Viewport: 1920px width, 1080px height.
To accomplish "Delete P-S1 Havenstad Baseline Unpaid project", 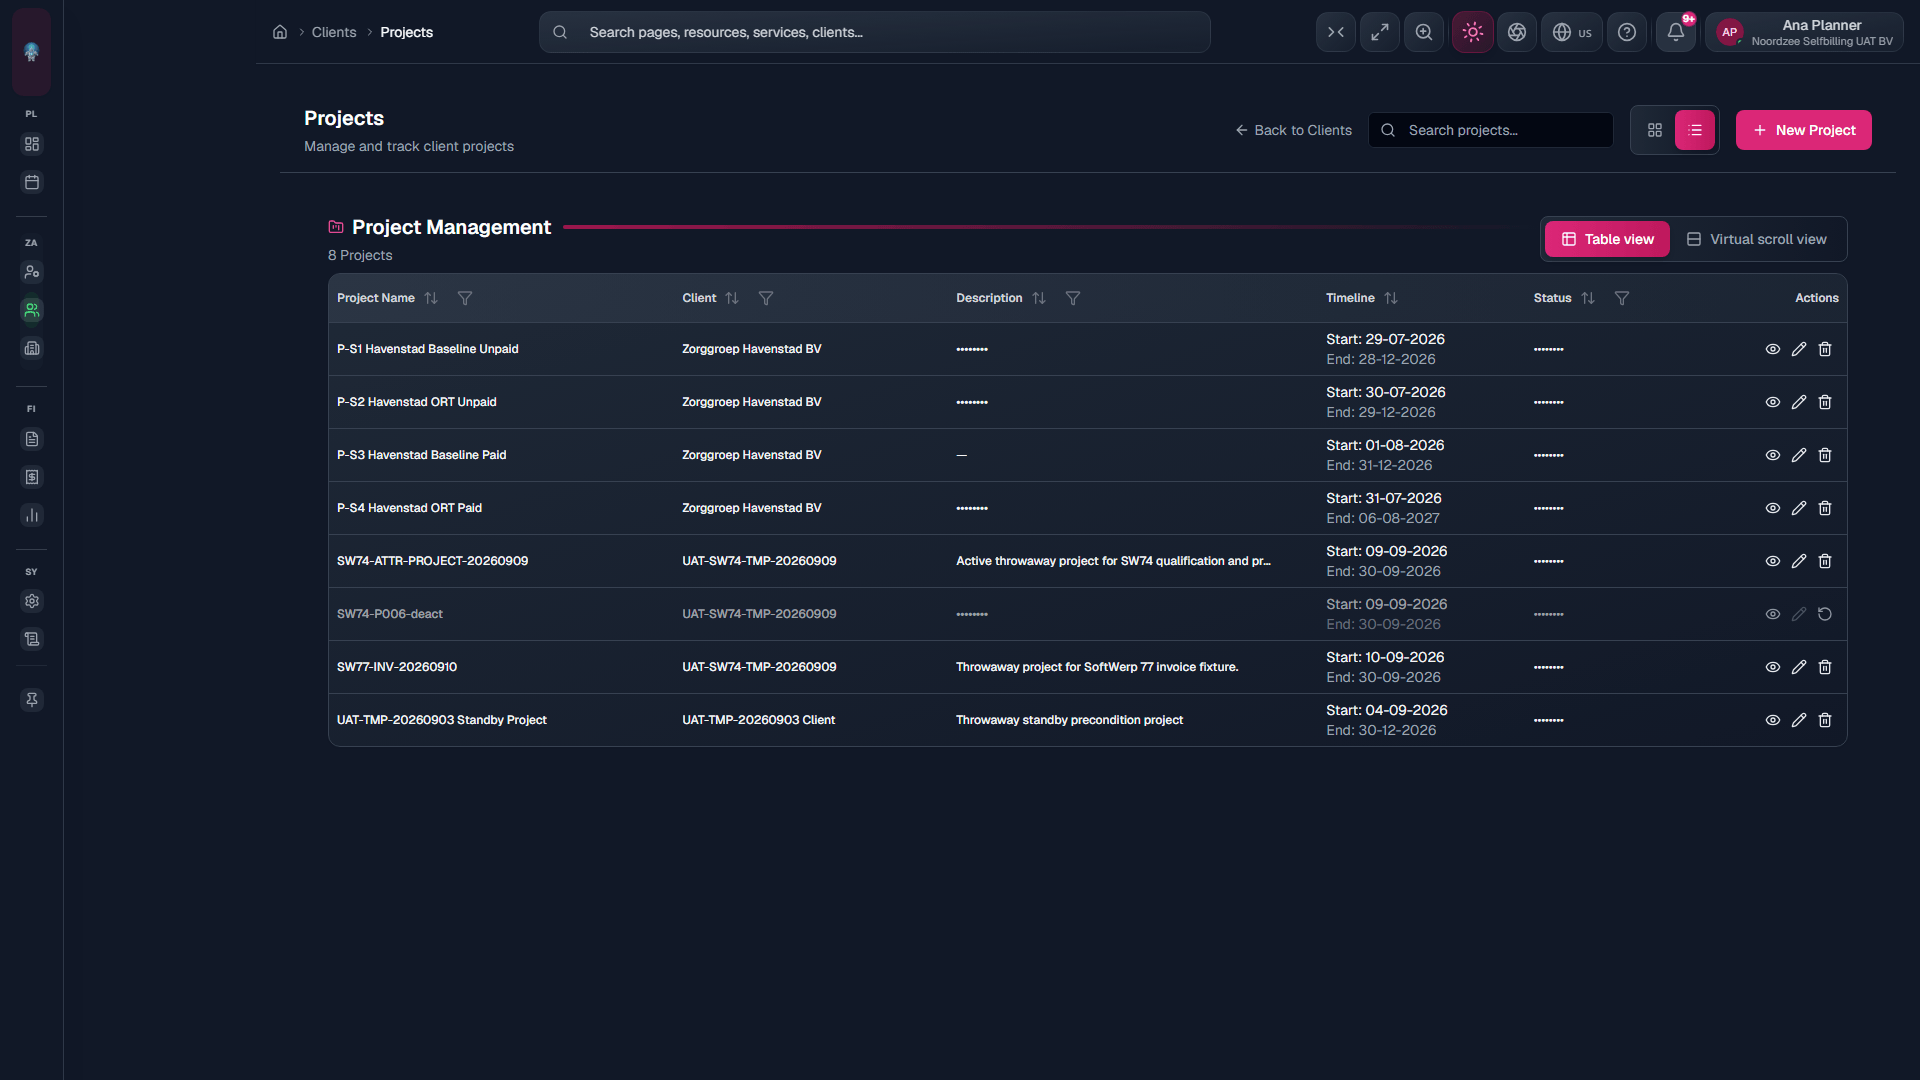I will (x=1825, y=349).
